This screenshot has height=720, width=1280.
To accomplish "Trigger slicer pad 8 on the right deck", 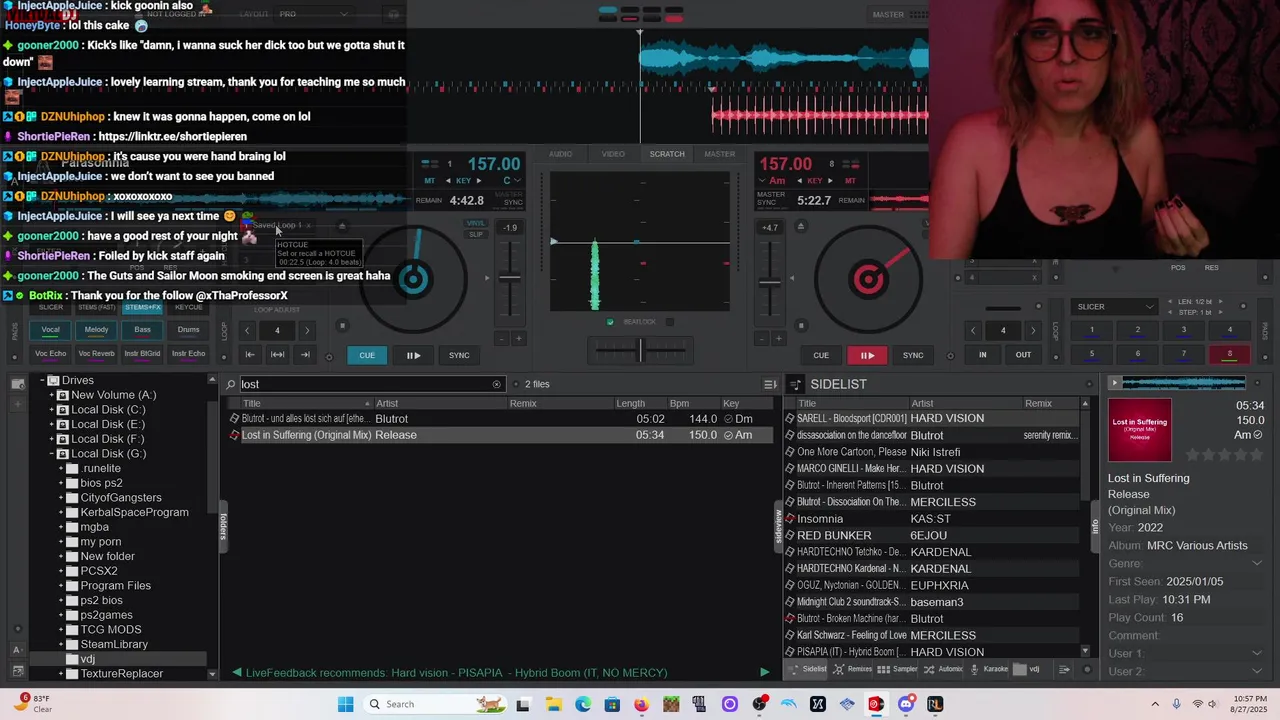I will tap(1229, 353).
